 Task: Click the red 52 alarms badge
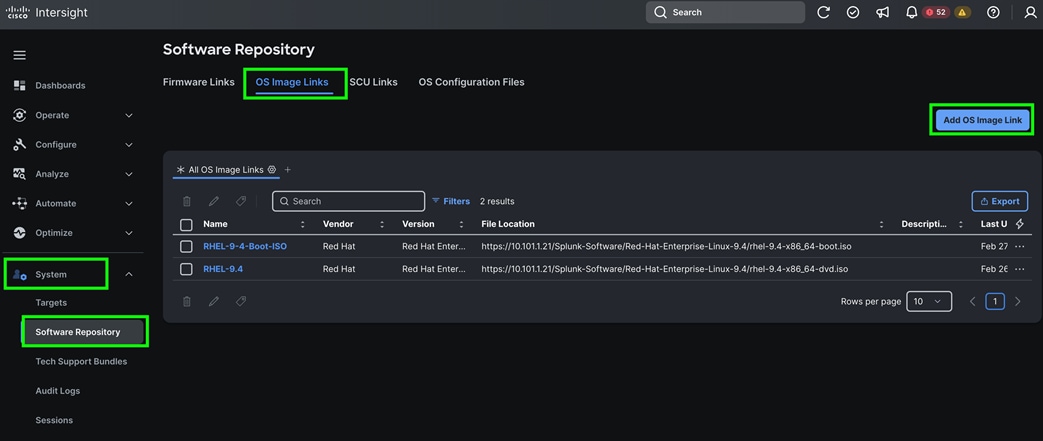click(x=936, y=13)
